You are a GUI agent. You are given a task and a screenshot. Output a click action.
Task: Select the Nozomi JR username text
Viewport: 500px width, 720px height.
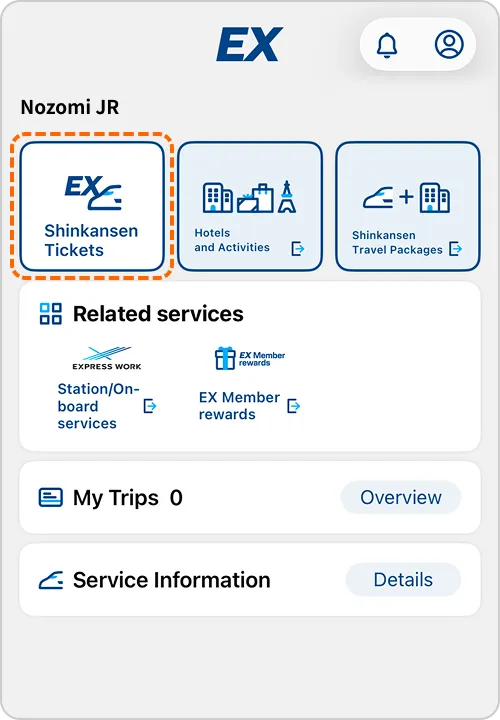(x=70, y=107)
